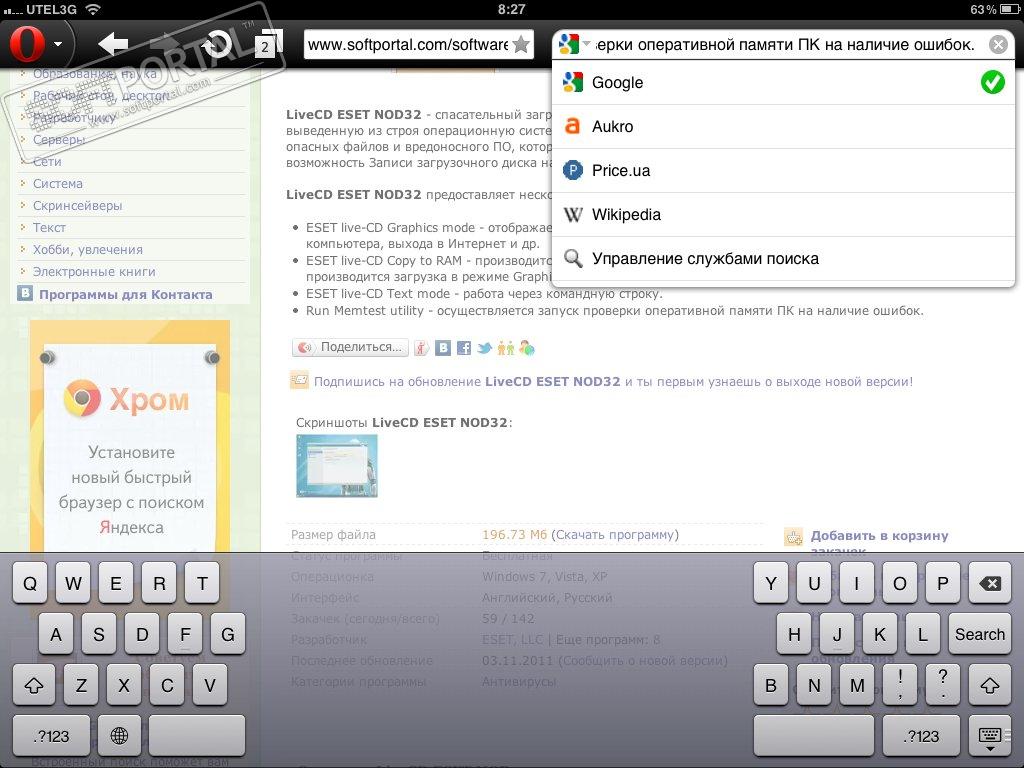Screen dimensions: 1024x768
Task: Click the subscribe envelope icon
Action: click(299, 380)
